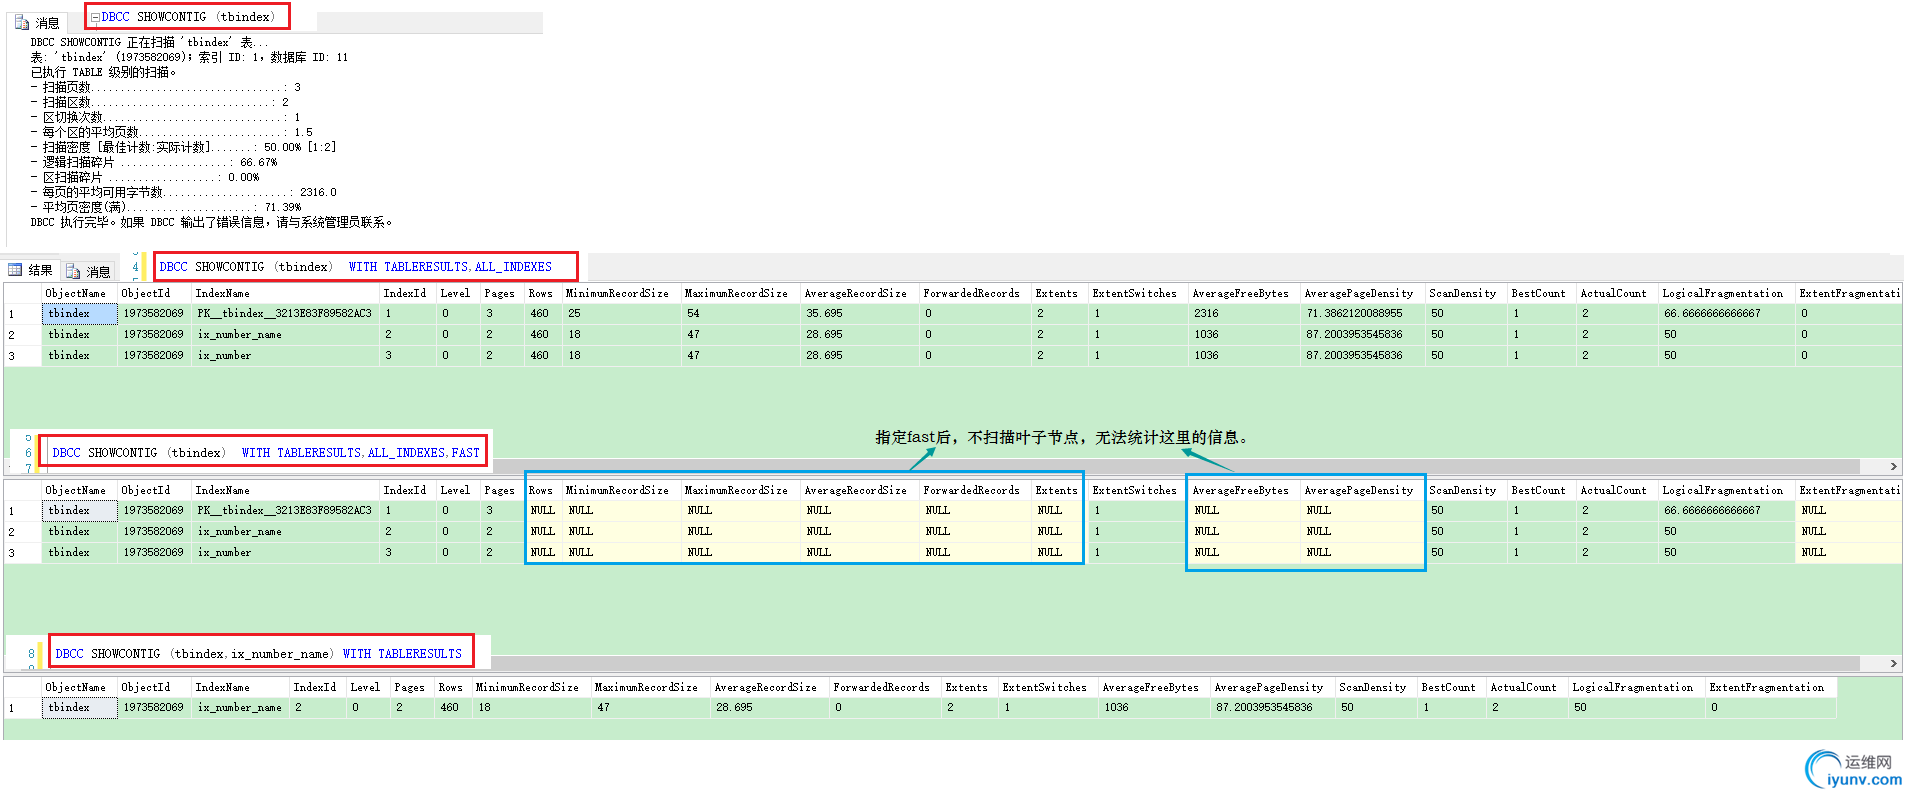The image size is (1908, 796).
Task: Switch to the 结果 results tab
Action: [30, 270]
